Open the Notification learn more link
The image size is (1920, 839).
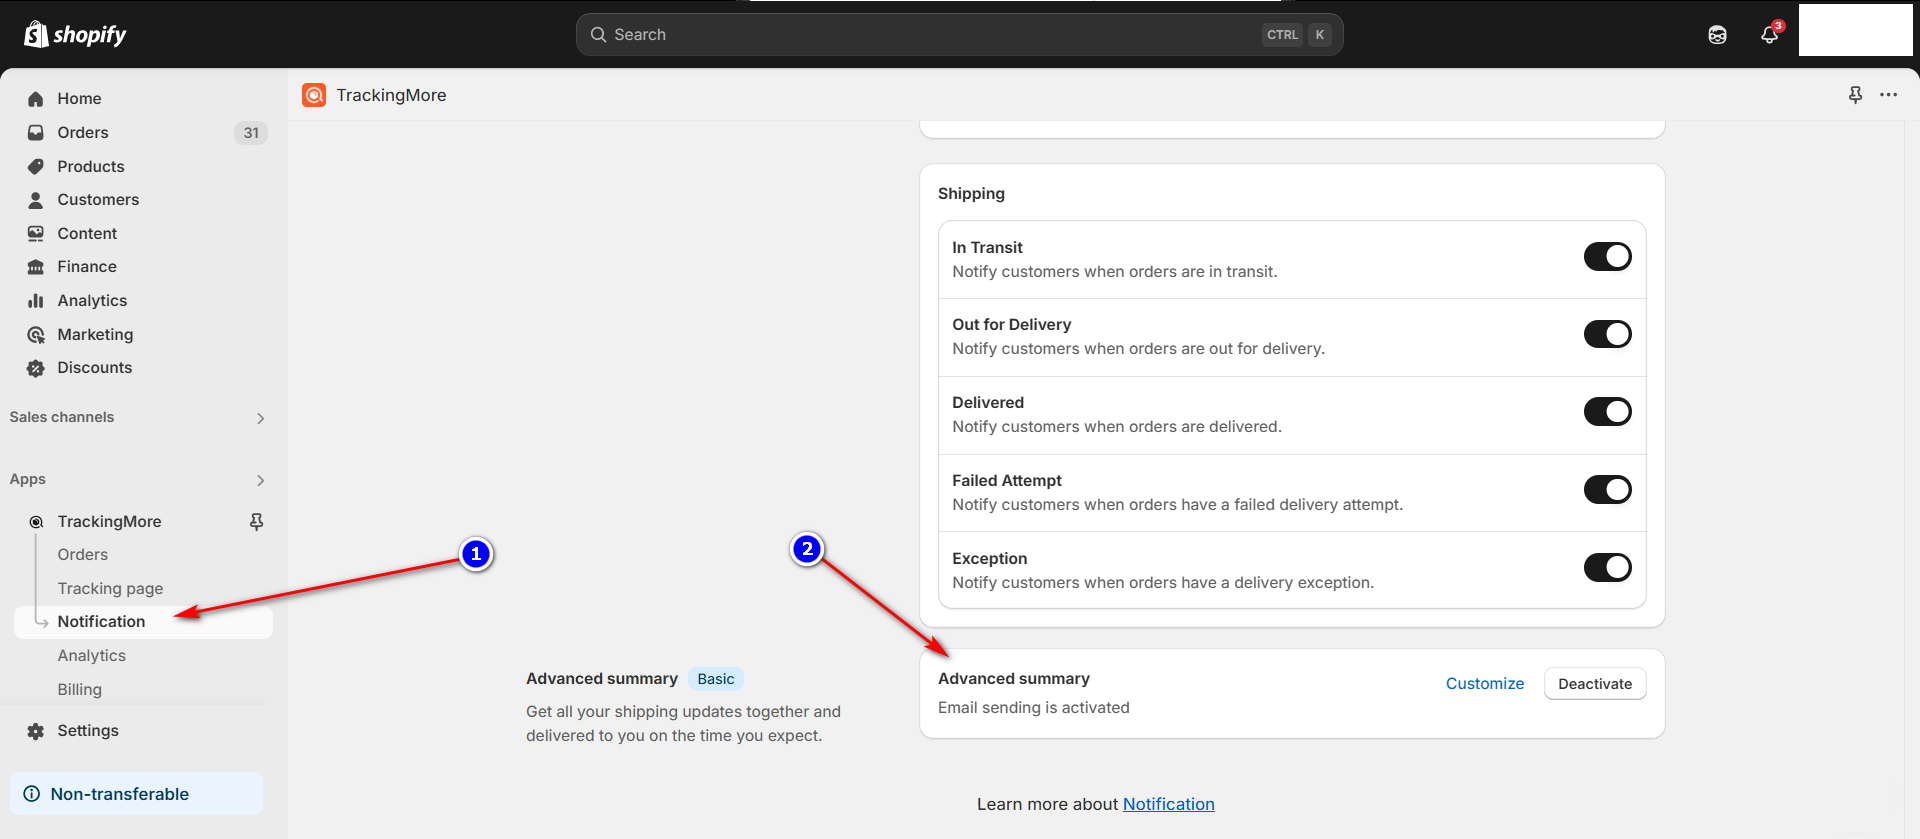pyautogui.click(x=1168, y=804)
